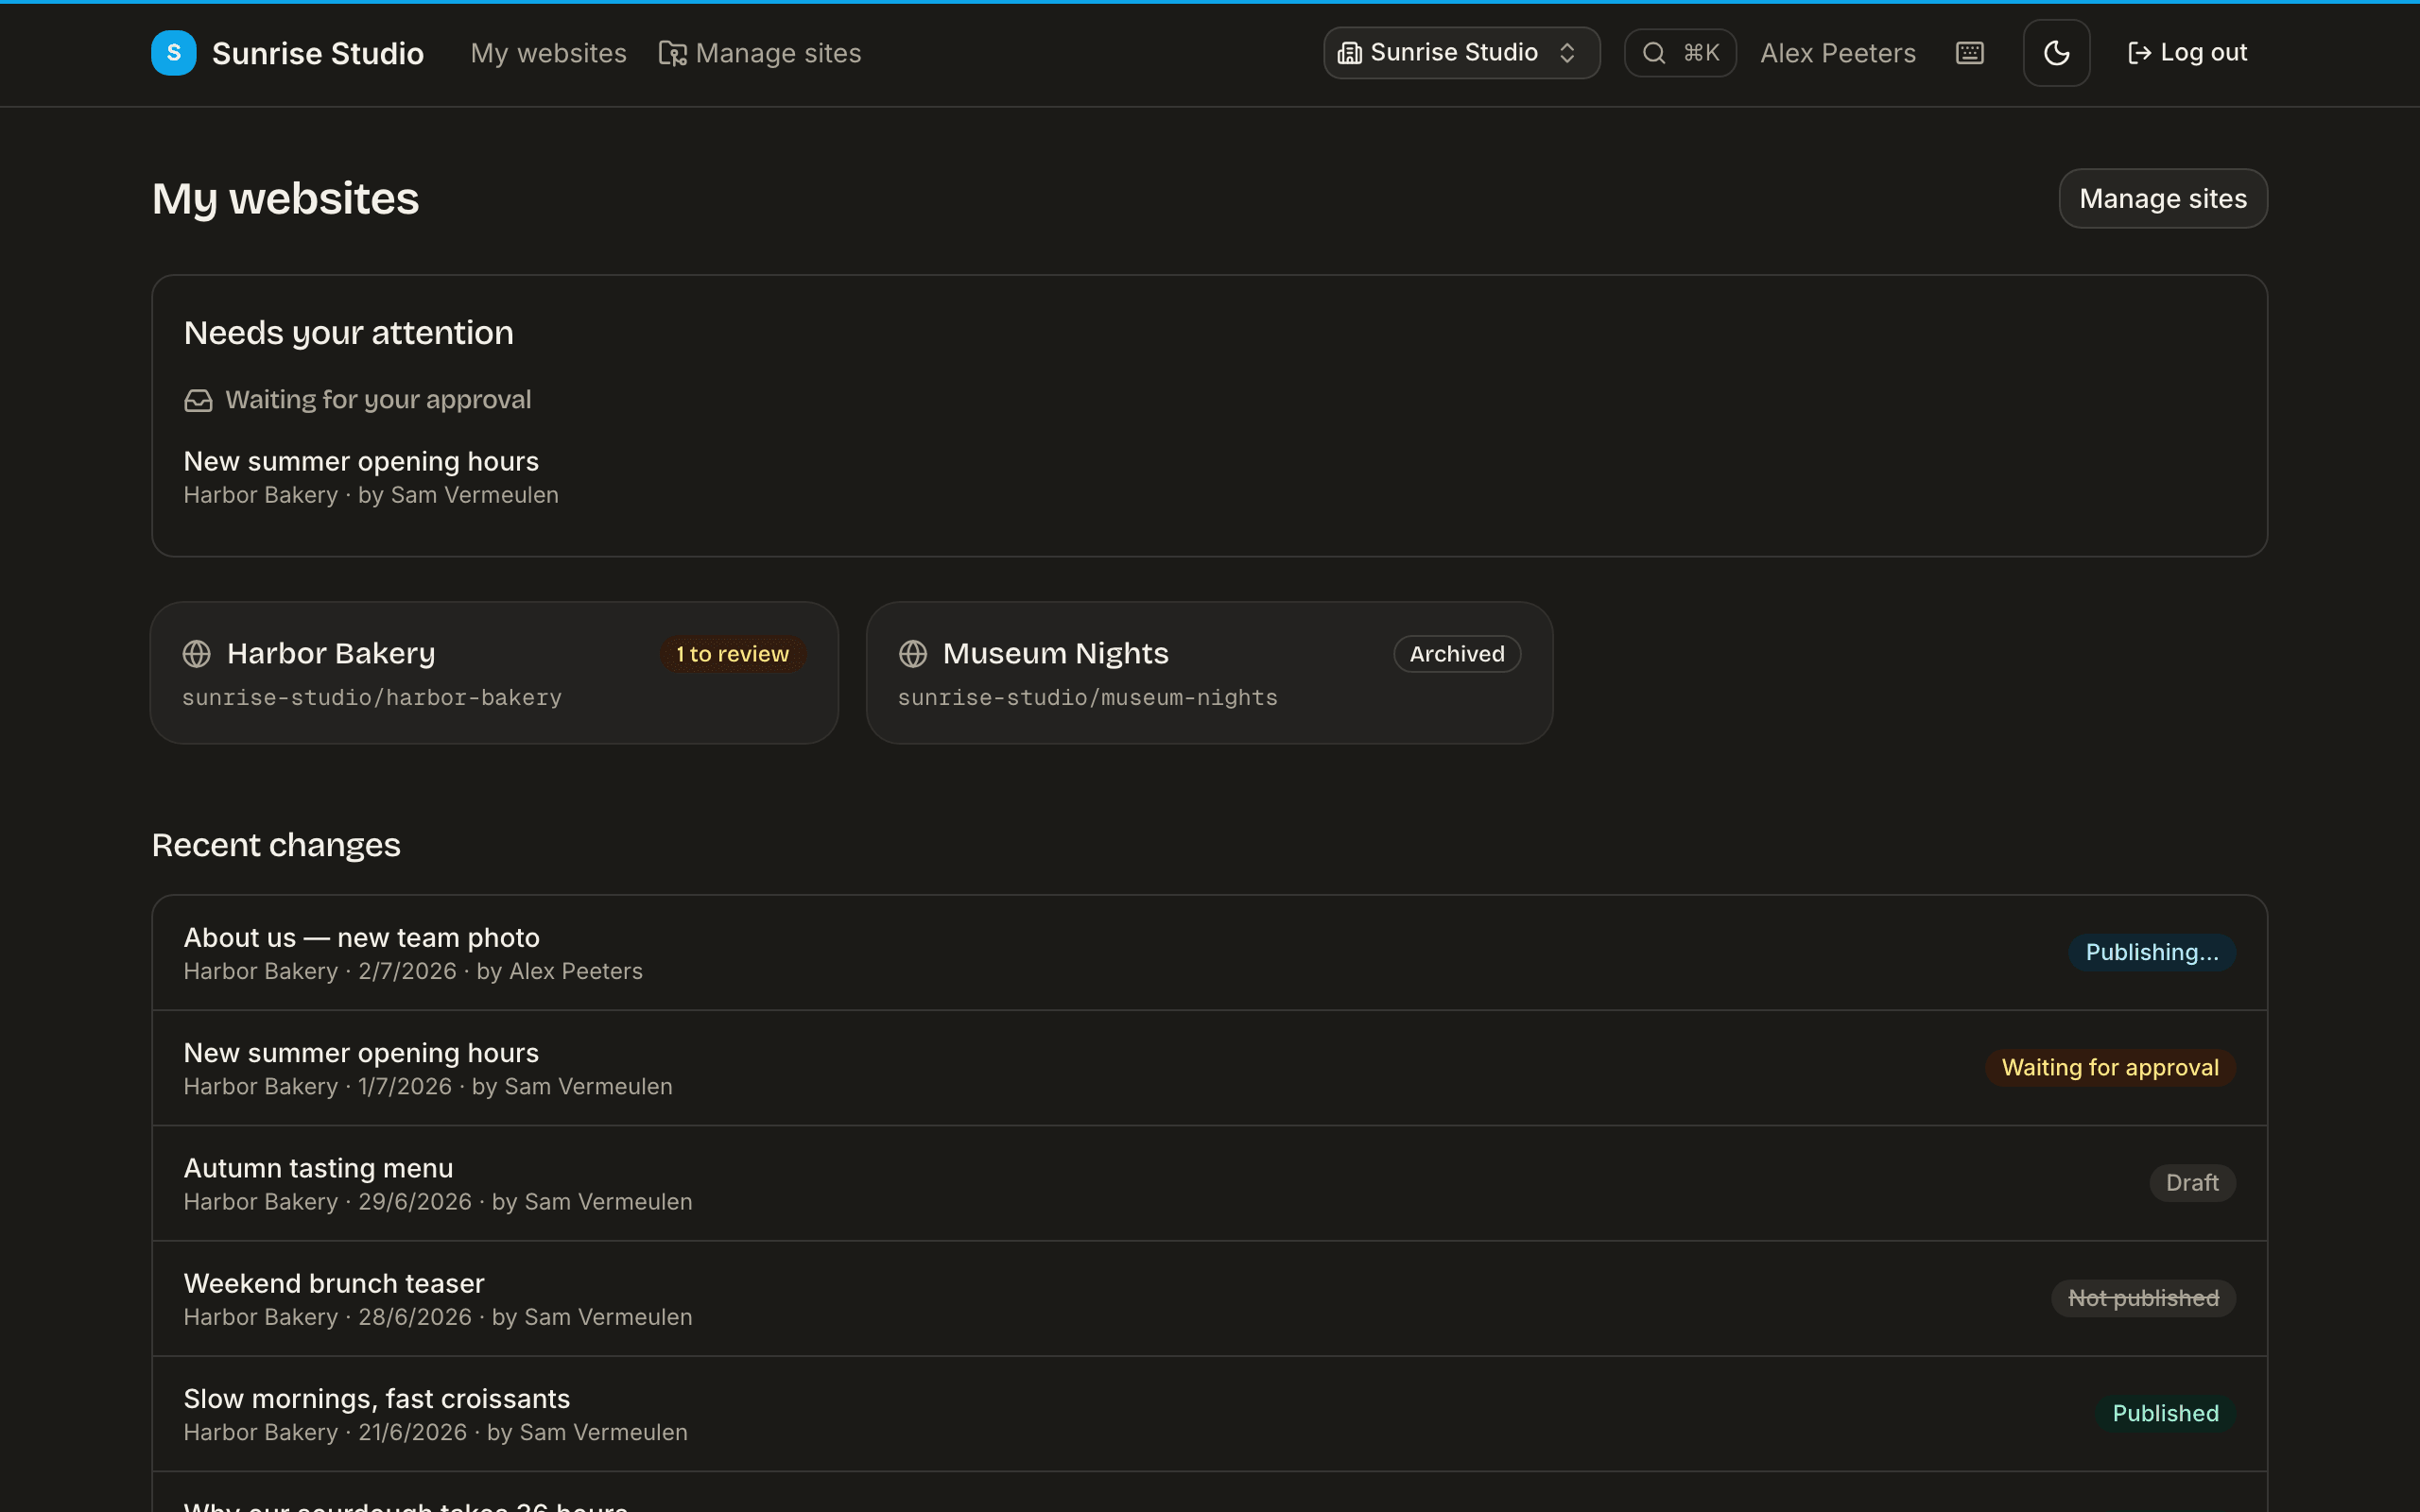This screenshot has height=1512, width=2420.
Task: Open New summer opening hours in Recent changes
Action: [x=1209, y=1068]
